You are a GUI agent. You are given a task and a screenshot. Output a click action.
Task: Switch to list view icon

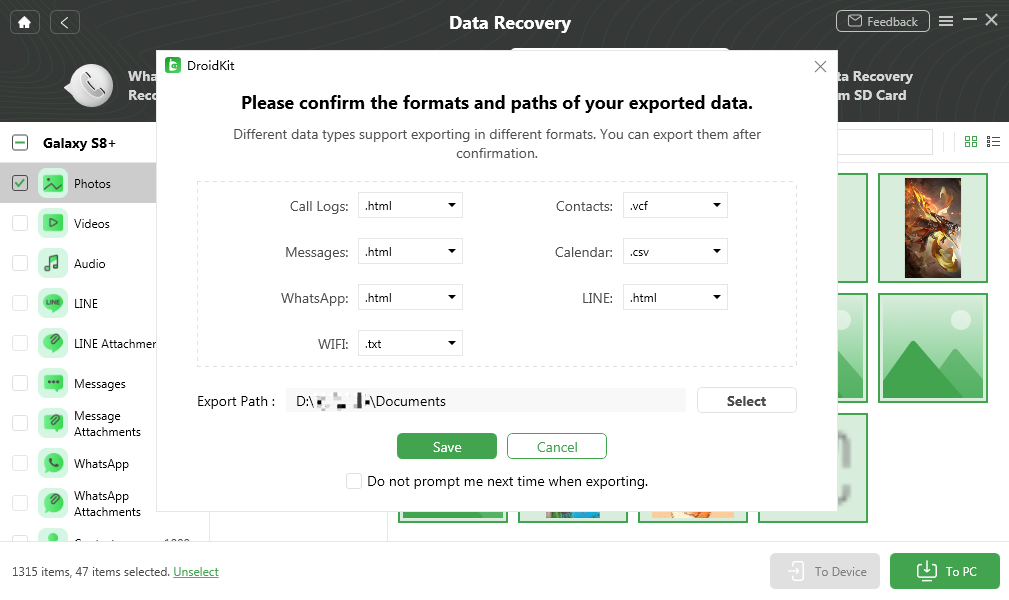point(994,142)
